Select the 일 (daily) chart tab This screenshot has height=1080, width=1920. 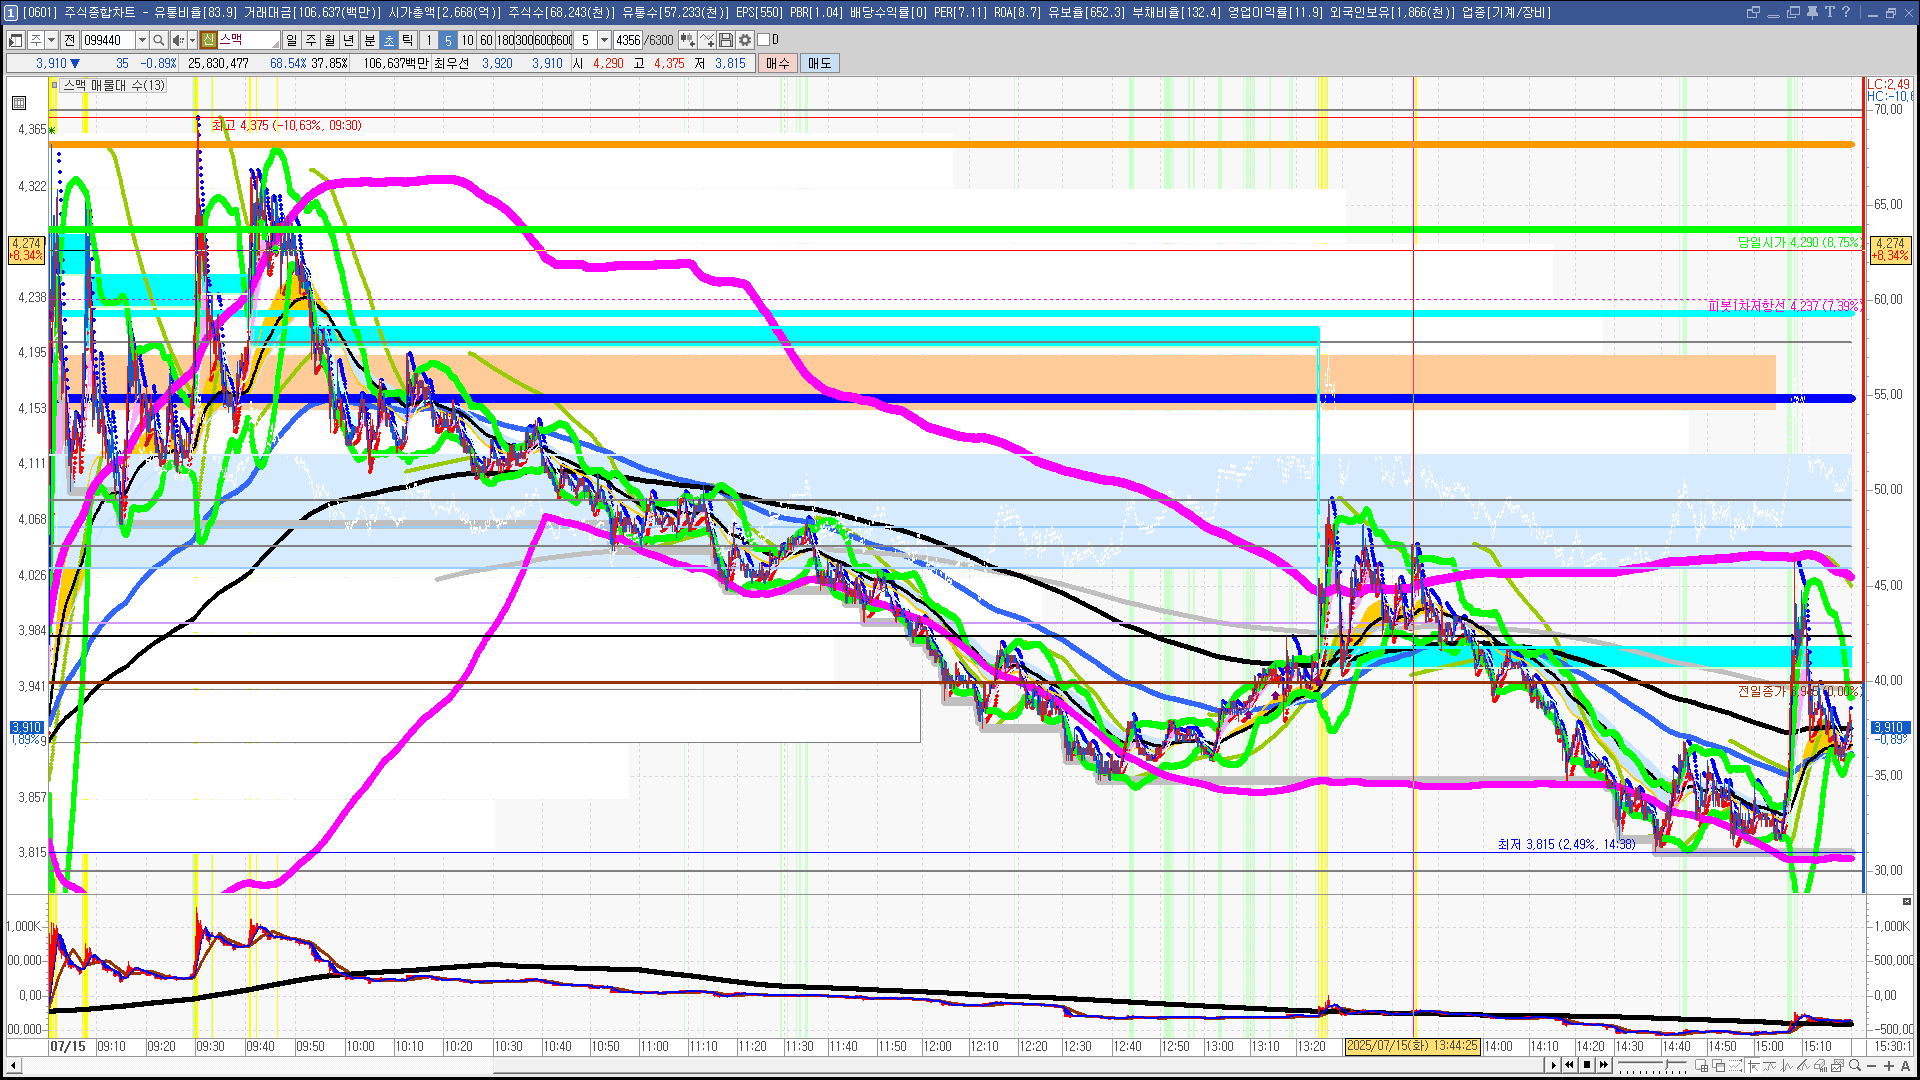(291, 40)
